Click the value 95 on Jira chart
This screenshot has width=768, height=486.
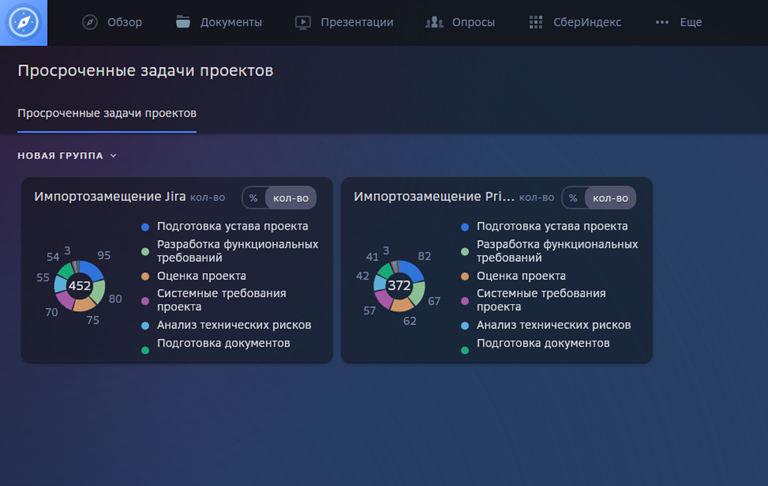click(104, 255)
